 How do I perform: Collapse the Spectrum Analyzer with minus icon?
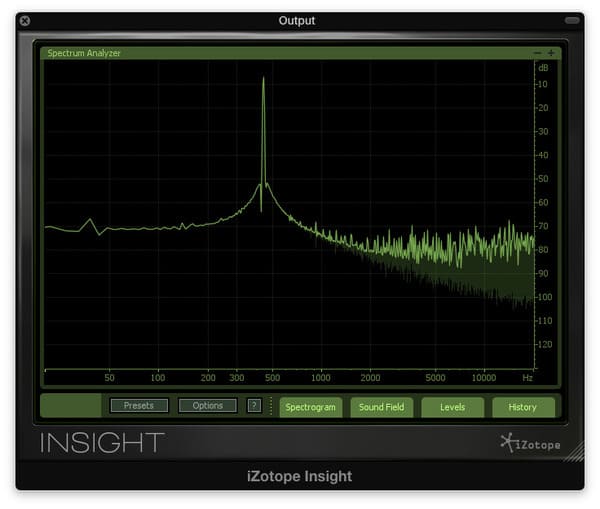(x=538, y=53)
